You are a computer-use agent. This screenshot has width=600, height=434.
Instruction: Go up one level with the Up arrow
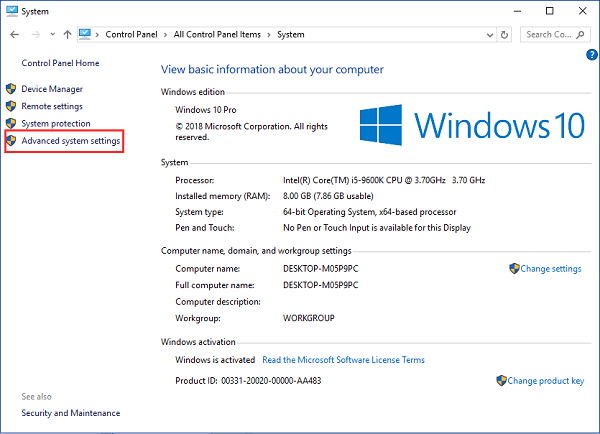coord(67,35)
